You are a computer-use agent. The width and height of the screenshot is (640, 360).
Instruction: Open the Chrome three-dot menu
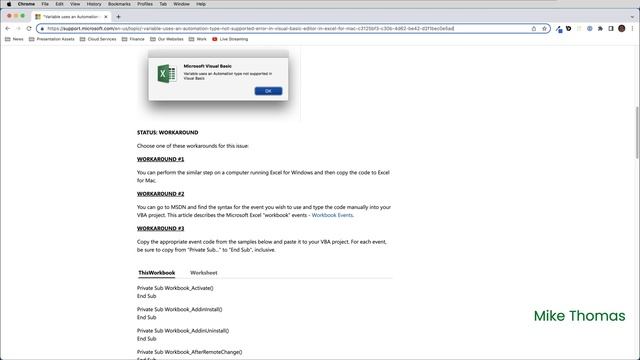[632, 29]
